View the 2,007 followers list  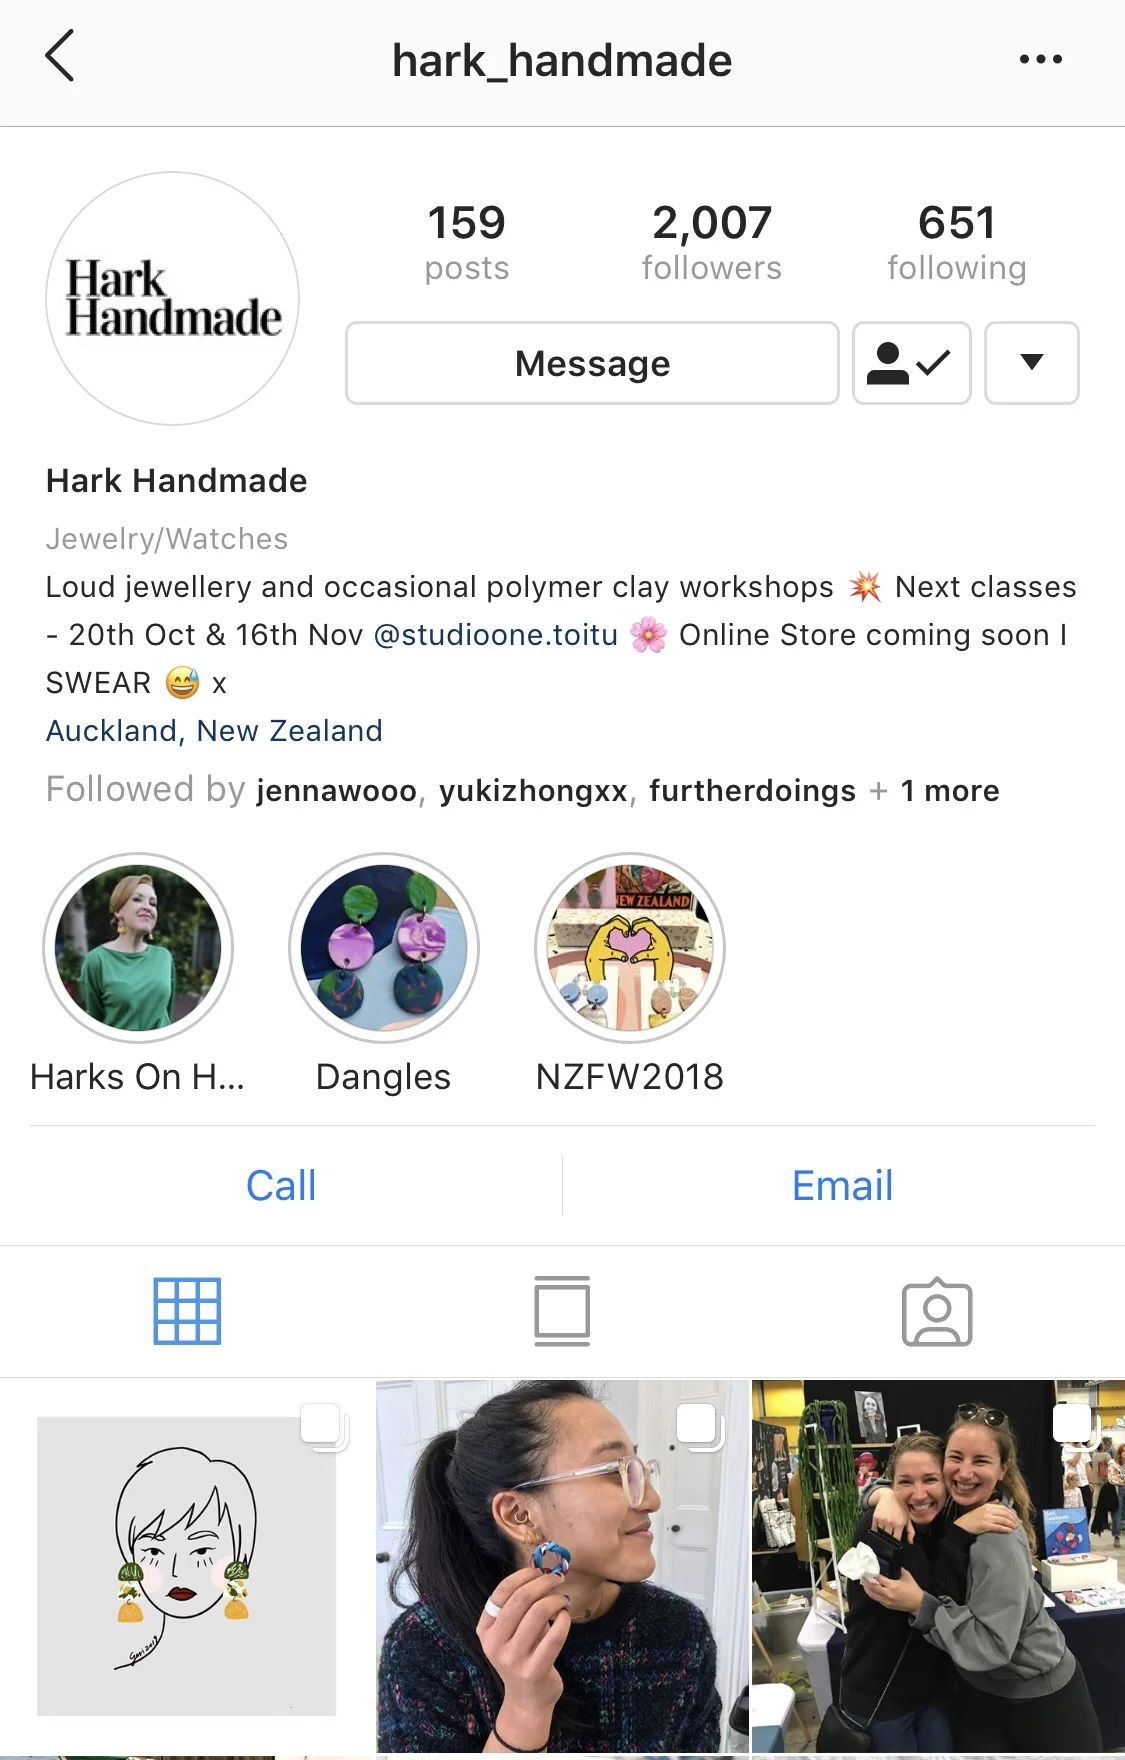tap(712, 243)
